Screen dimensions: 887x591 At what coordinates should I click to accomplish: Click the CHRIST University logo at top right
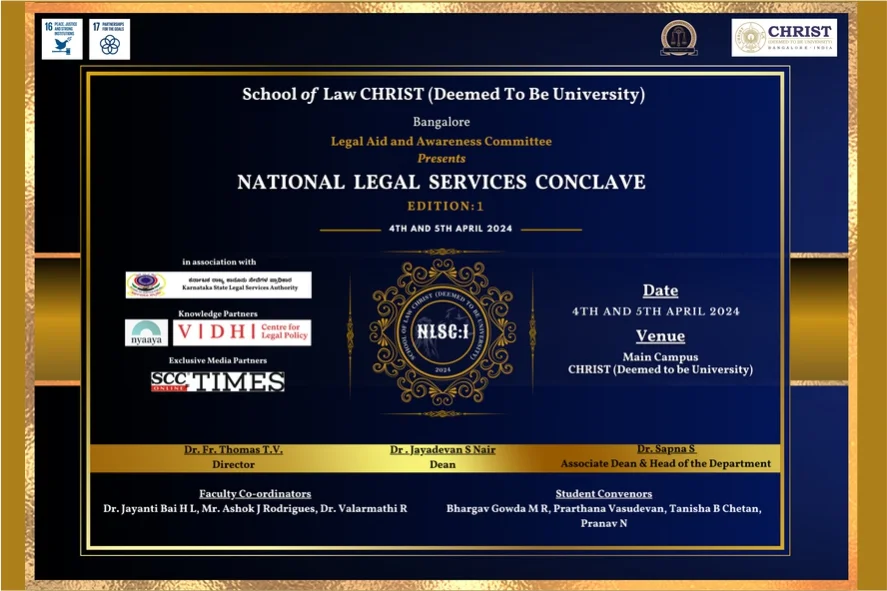click(x=783, y=37)
